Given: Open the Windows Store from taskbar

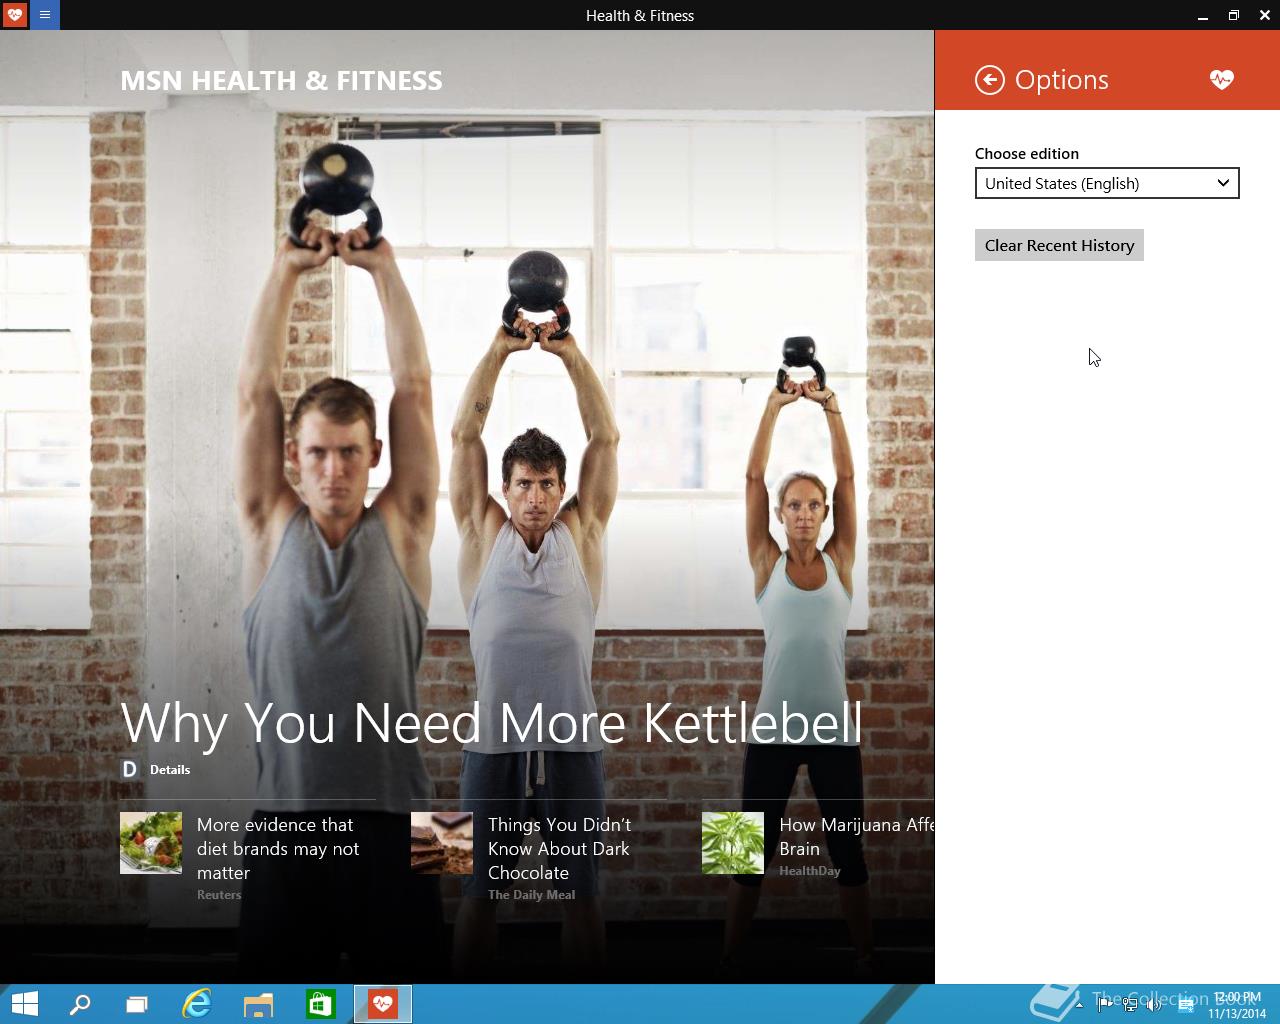Looking at the screenshot, I should [320, 1004].
